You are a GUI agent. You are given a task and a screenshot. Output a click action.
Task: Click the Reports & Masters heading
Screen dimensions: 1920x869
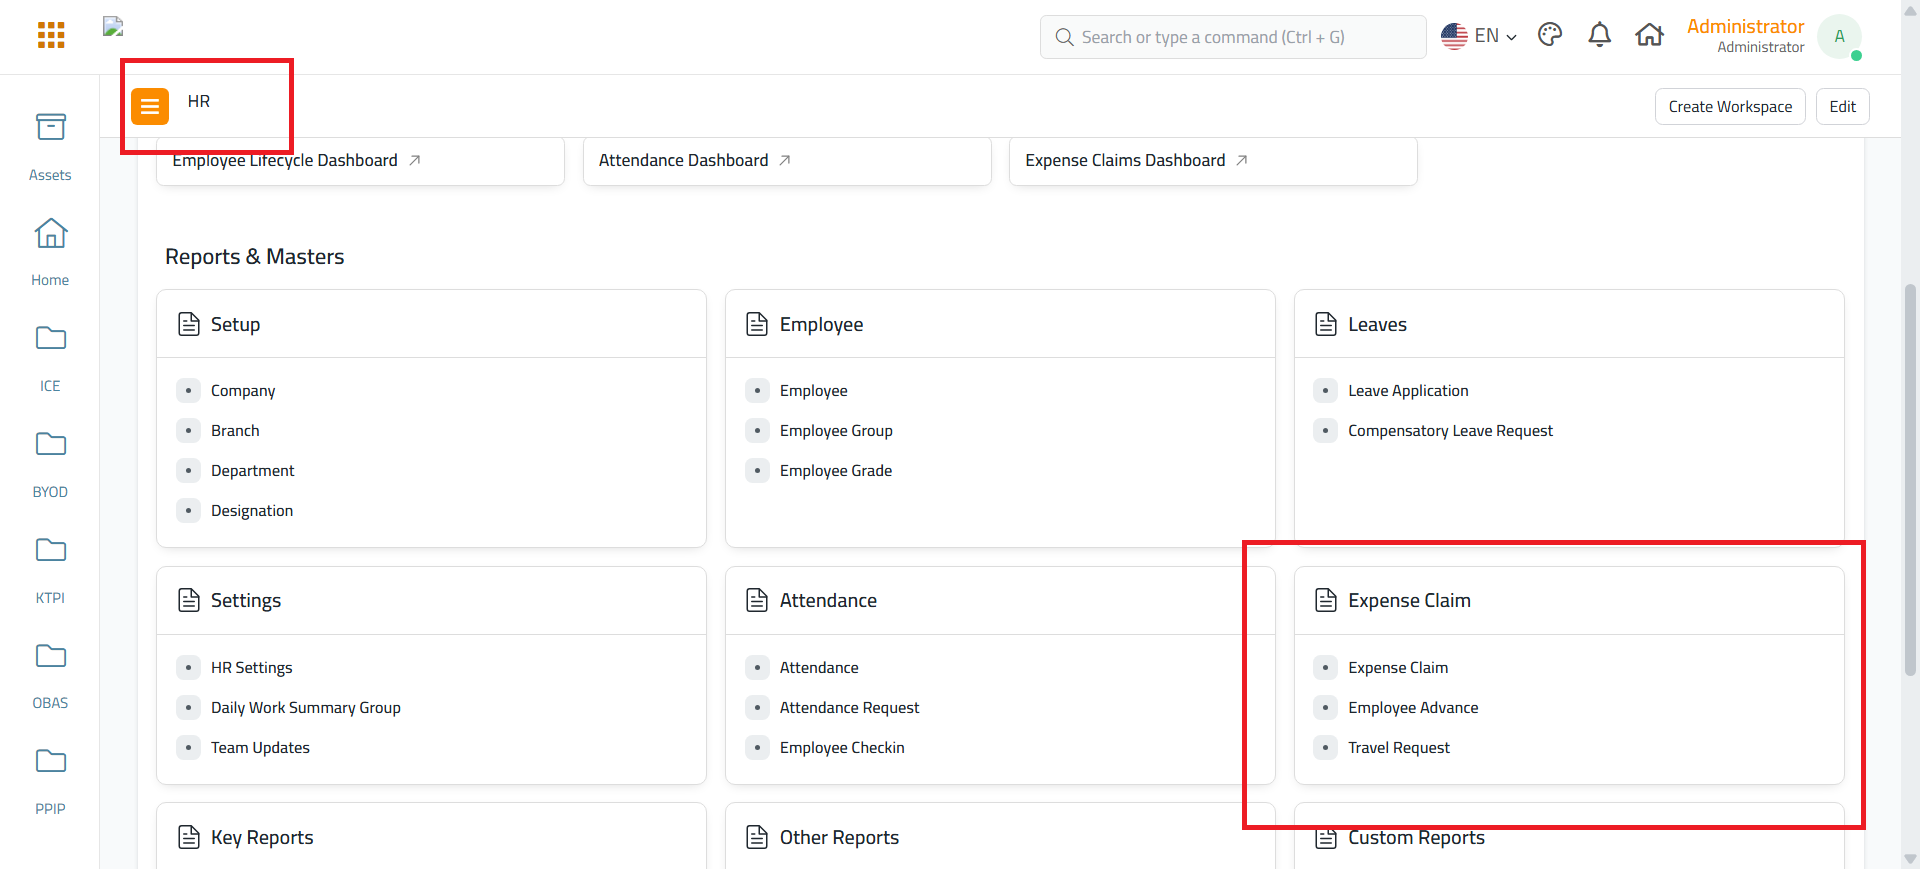click(254, 257)
